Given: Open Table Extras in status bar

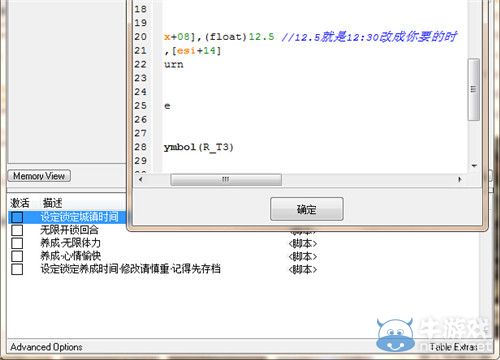Looking at the screenshot, I should [x=453, y=347].
